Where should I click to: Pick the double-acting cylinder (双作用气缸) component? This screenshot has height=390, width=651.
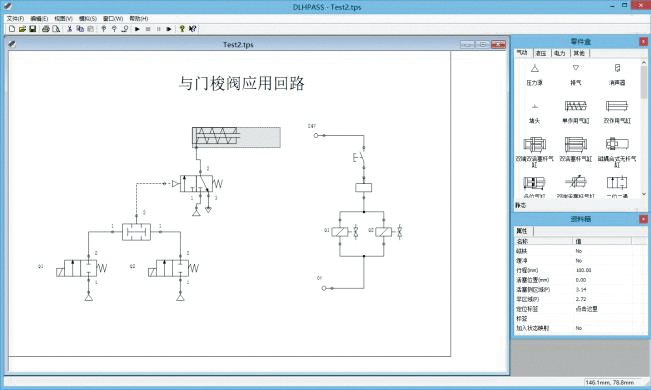click(x=617, y=112)
